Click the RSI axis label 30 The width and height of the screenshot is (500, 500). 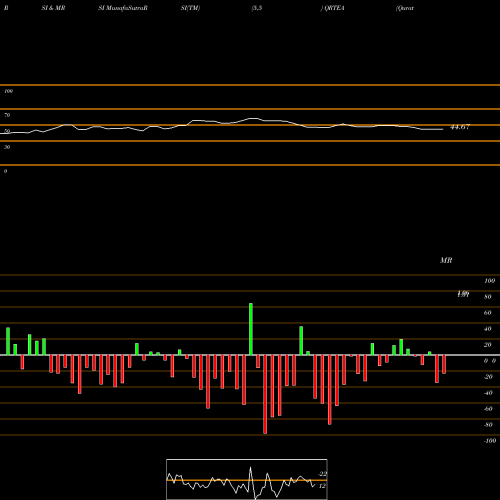click(7, 147)
